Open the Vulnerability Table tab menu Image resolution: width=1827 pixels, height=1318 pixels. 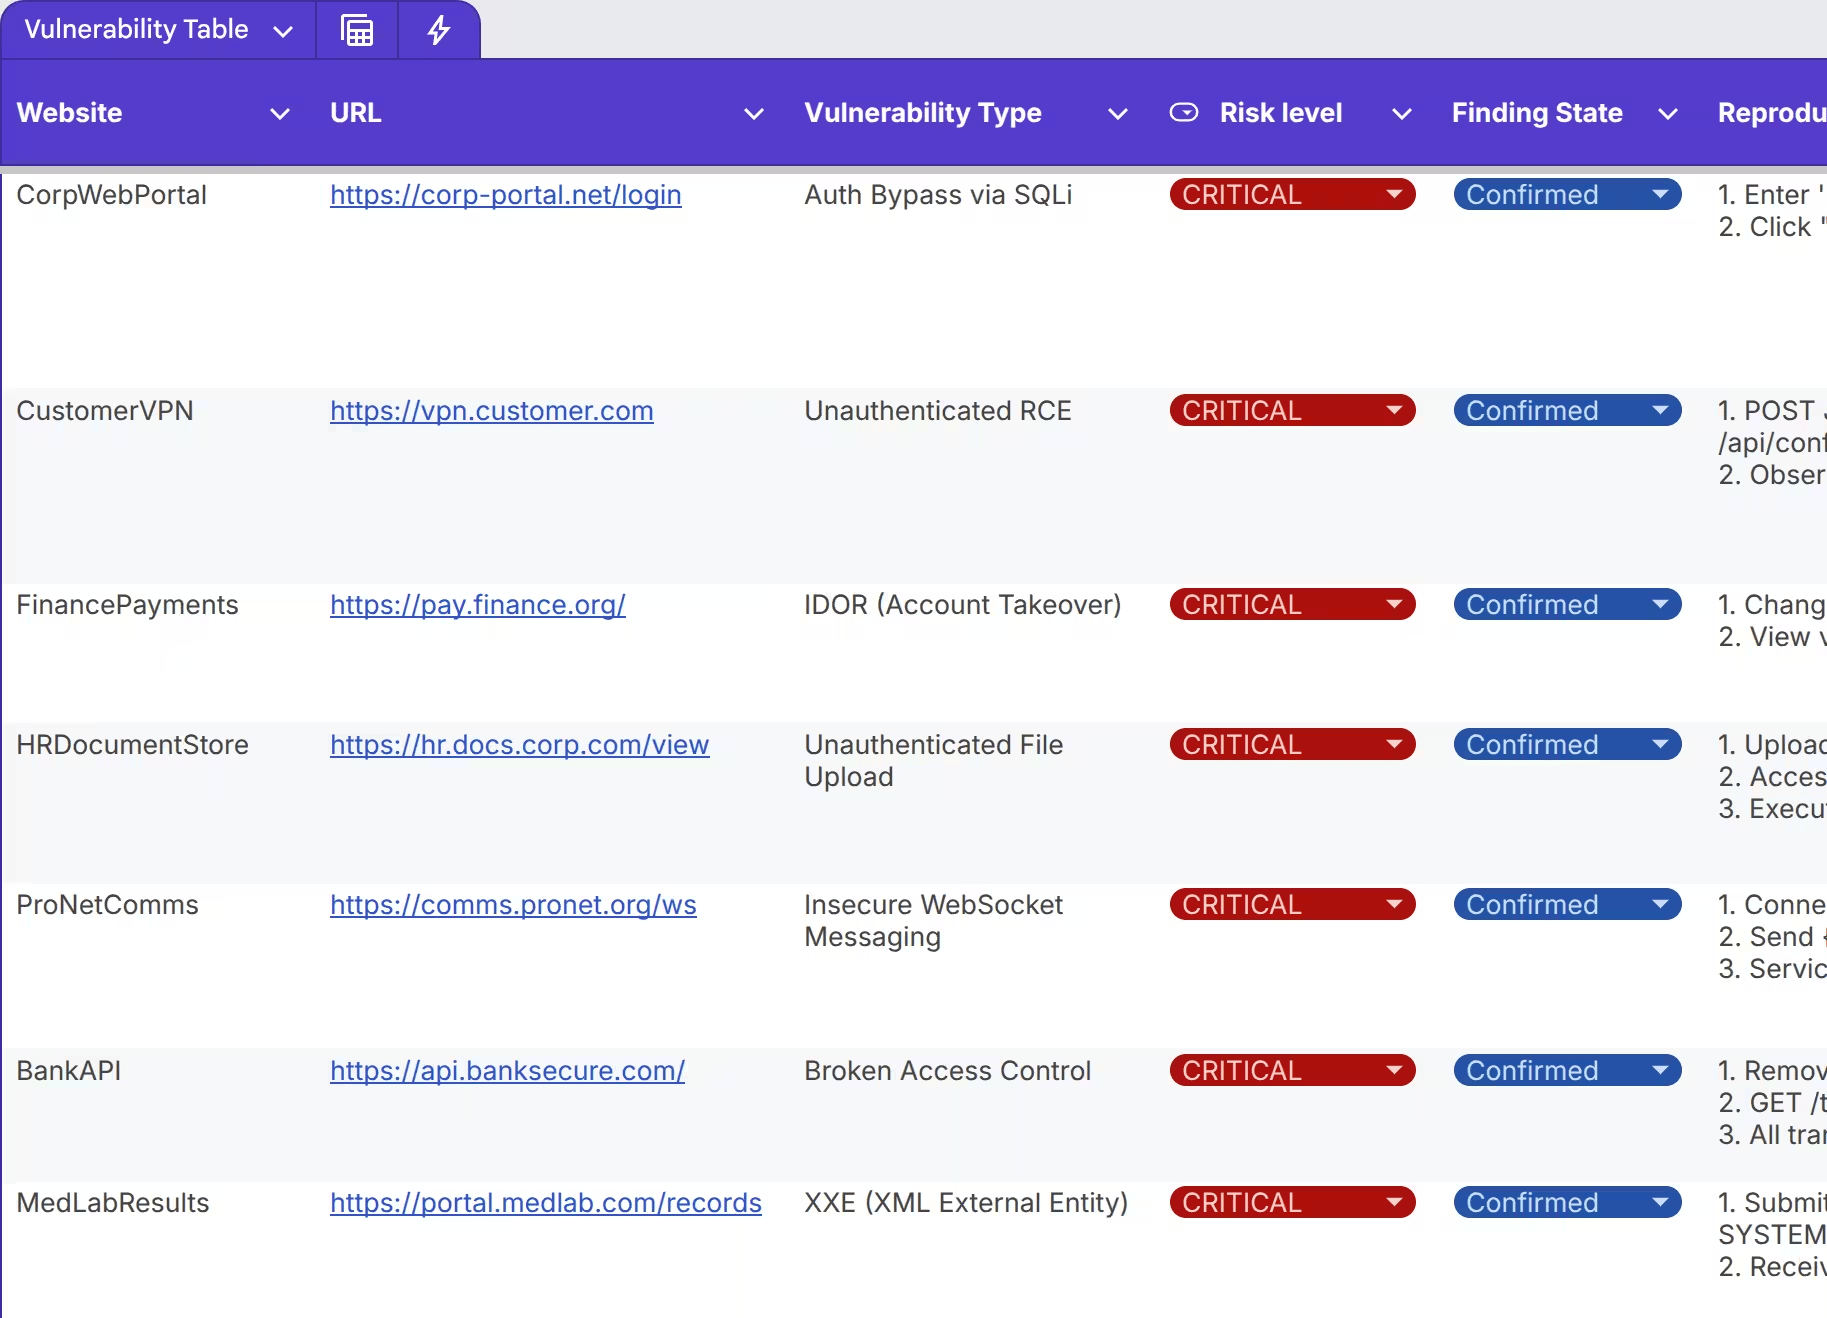coord(283,31)
